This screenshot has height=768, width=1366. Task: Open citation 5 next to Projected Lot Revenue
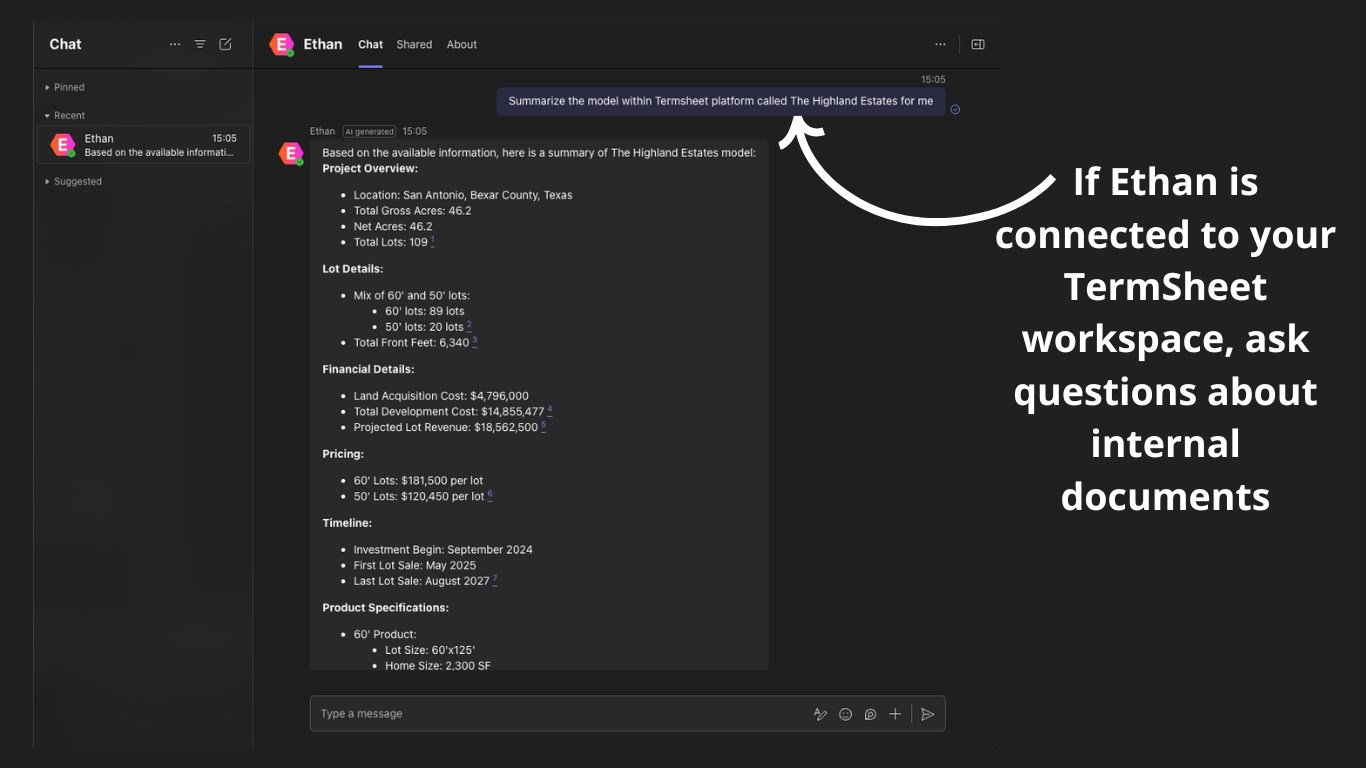(x=543, y=426)
